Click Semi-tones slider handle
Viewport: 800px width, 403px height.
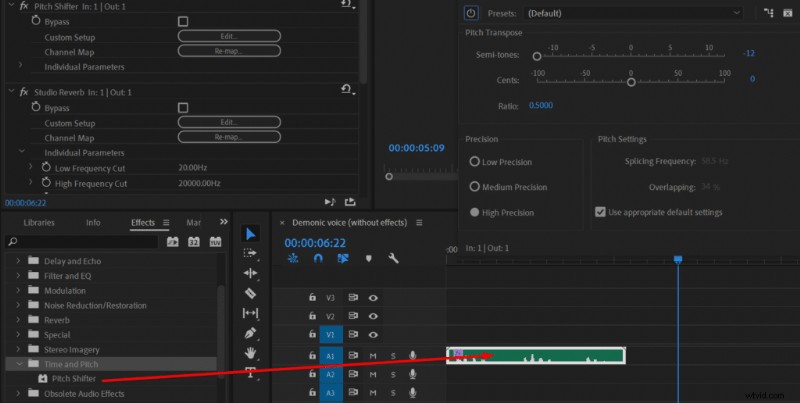click(537, 57)
